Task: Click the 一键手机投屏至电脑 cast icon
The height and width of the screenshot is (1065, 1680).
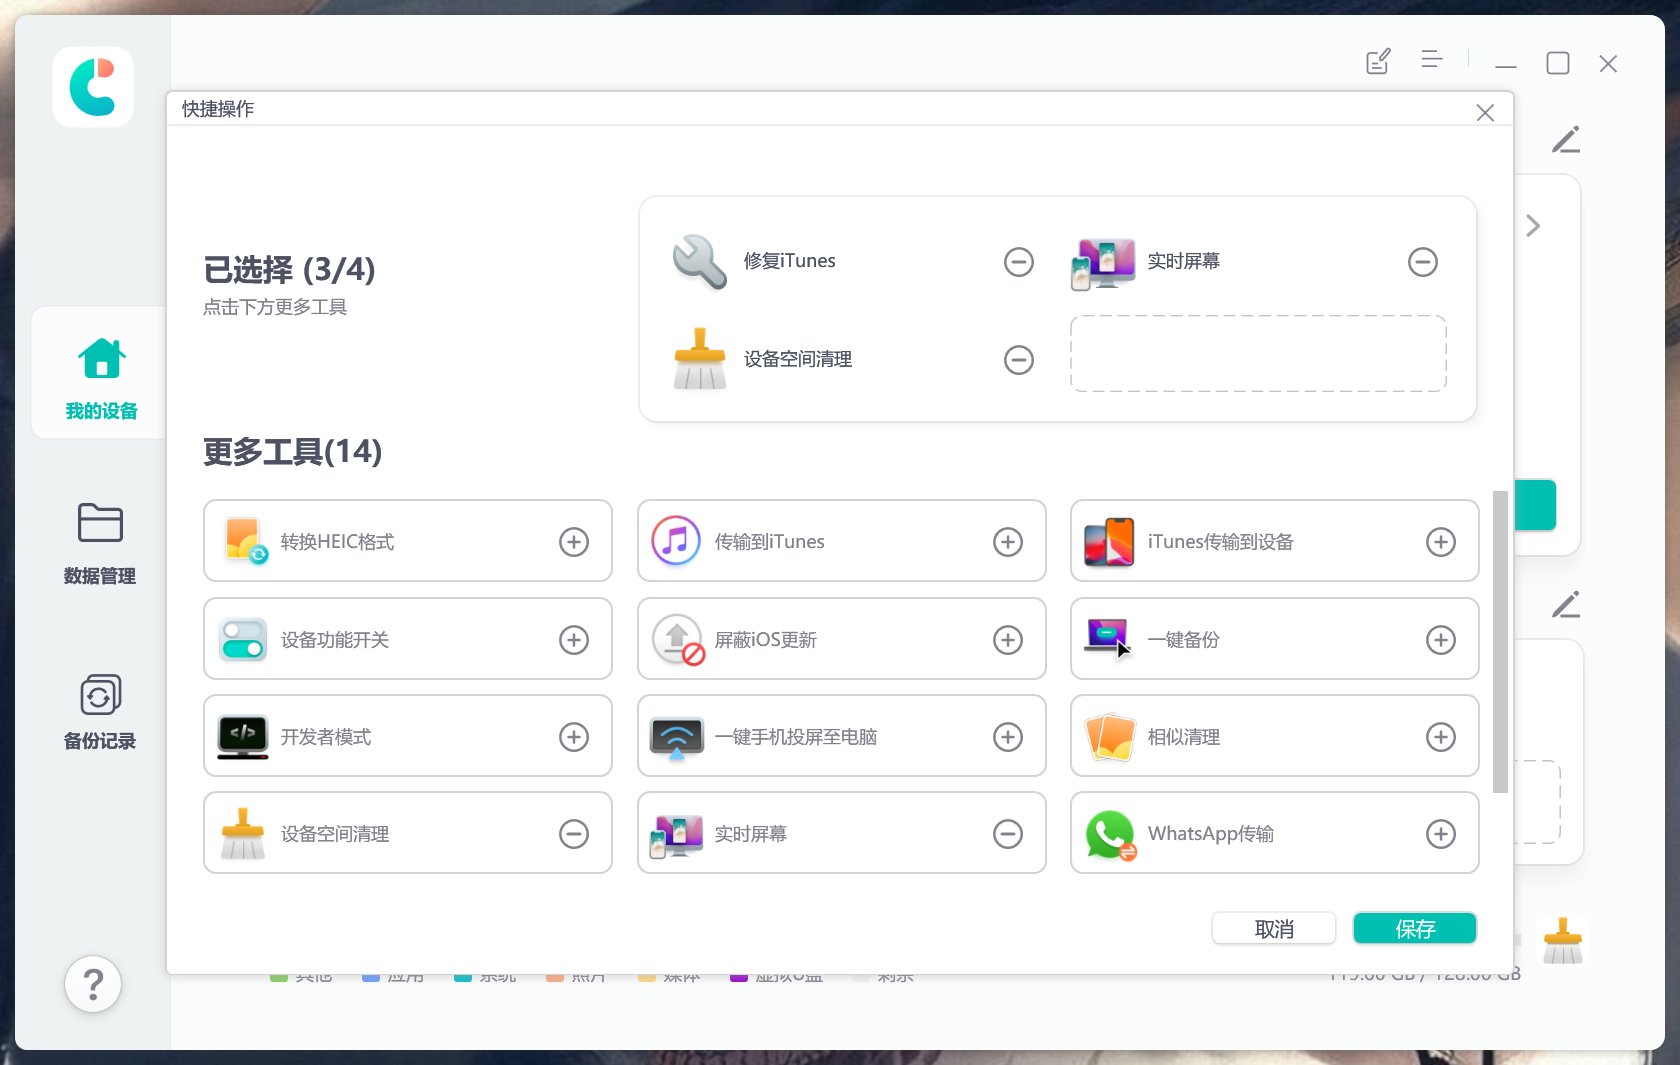Action: [677, 738]
